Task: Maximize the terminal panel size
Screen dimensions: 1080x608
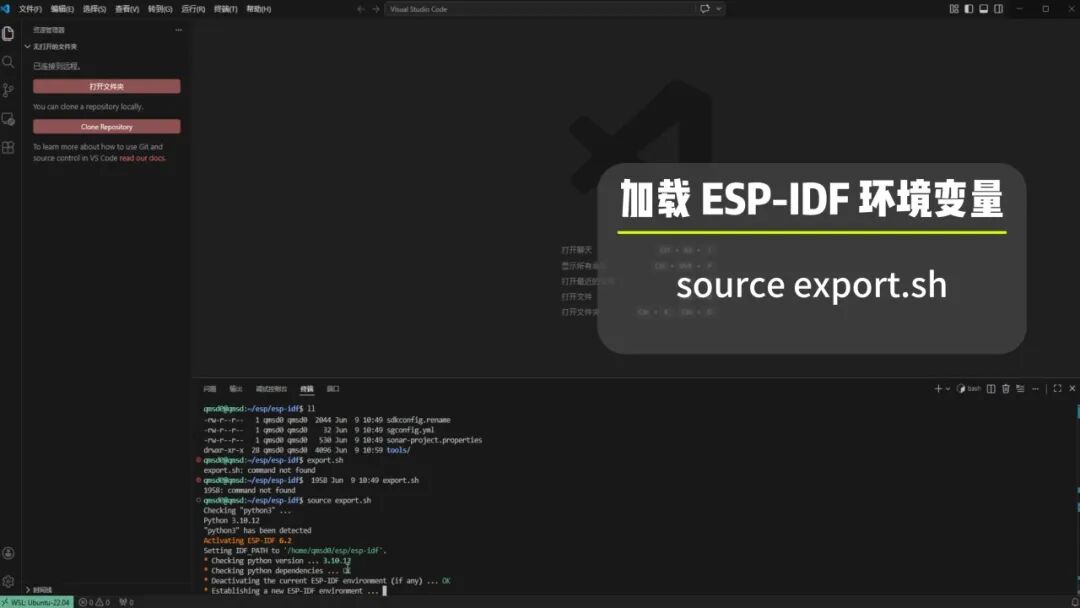Action: click(x=1057, y=389)
